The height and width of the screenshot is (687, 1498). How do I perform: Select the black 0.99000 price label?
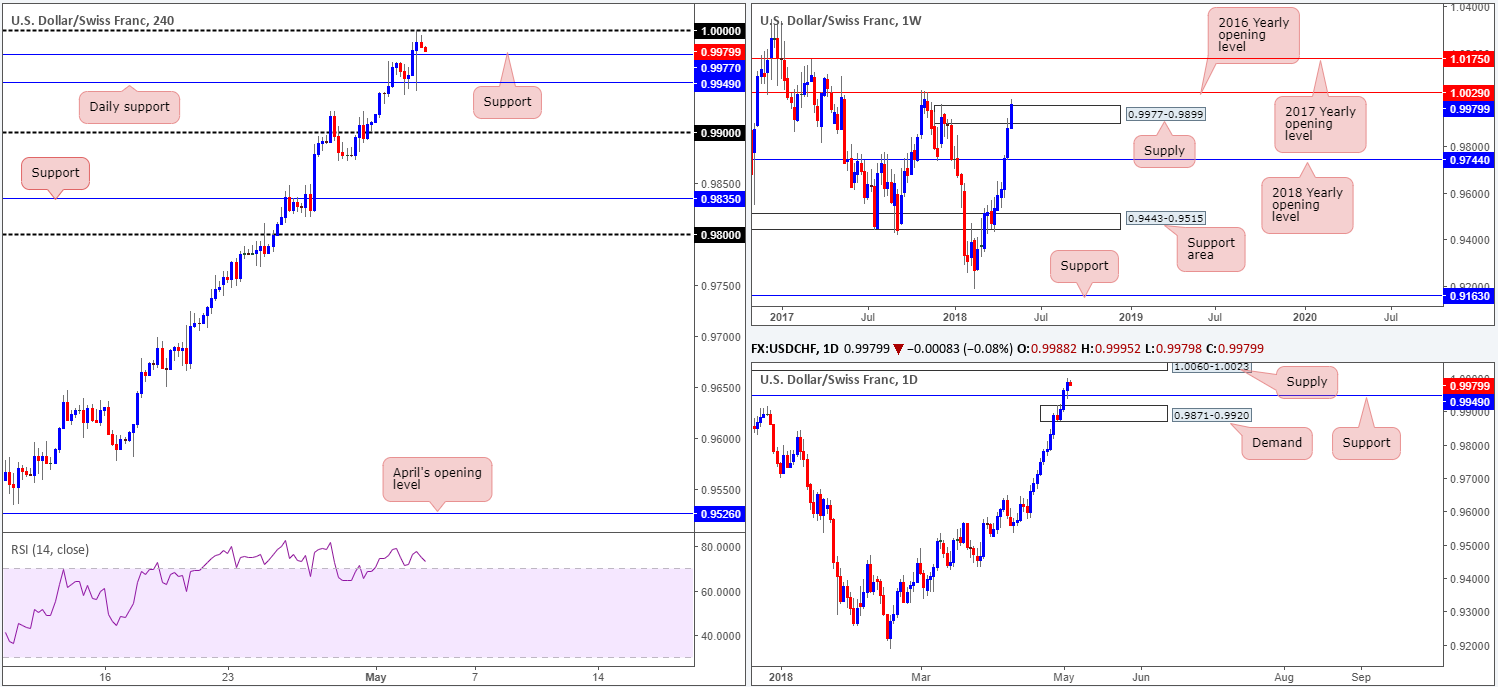(719, 132)
